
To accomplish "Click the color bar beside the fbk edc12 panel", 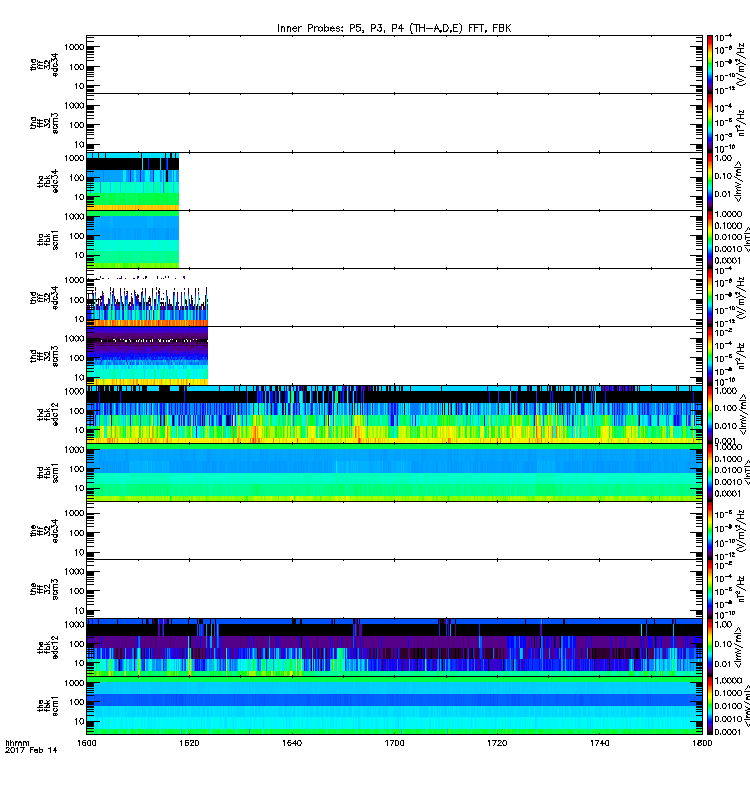I will [710, 647].
